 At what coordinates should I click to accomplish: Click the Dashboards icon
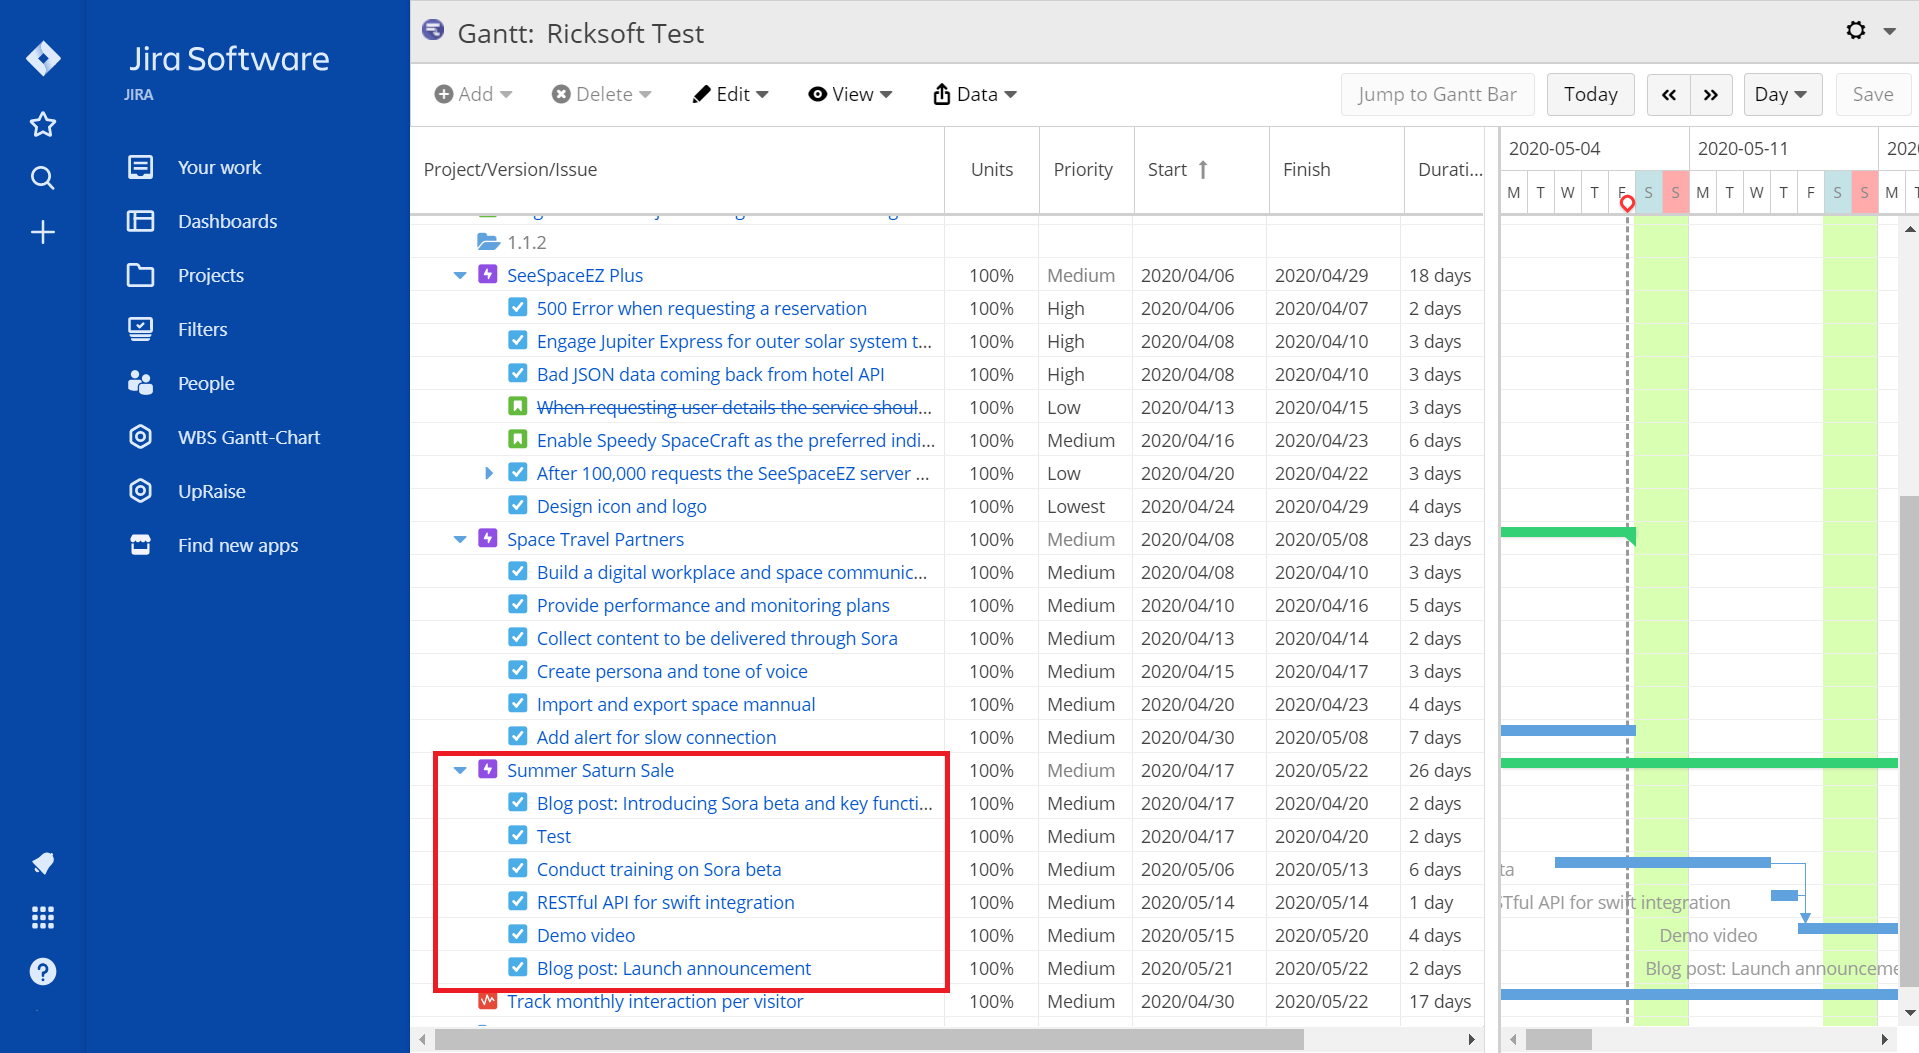(x=141, y=221)
